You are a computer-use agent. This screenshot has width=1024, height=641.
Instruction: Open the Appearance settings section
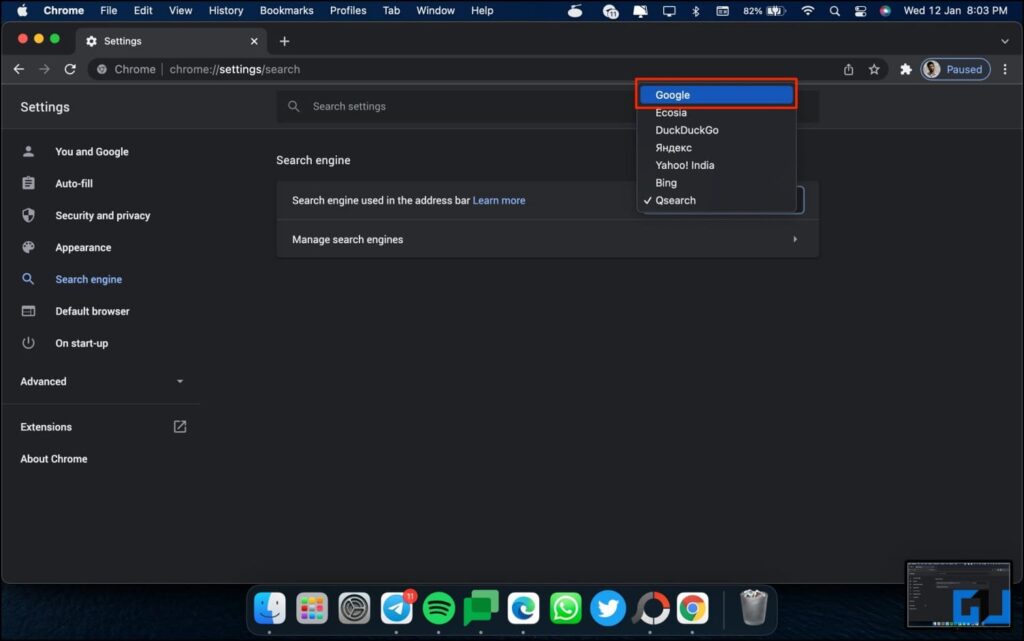[83, 247]
